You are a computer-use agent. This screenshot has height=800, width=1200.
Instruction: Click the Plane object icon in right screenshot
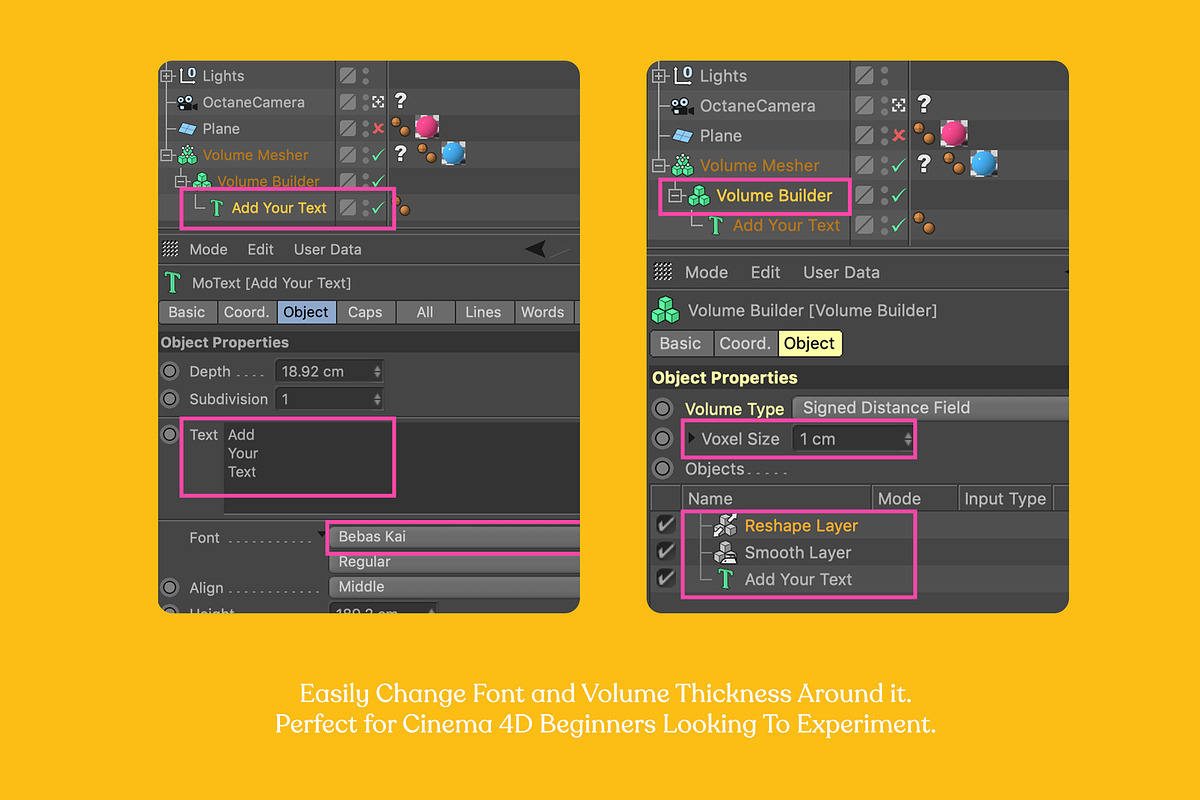[683, 136]
